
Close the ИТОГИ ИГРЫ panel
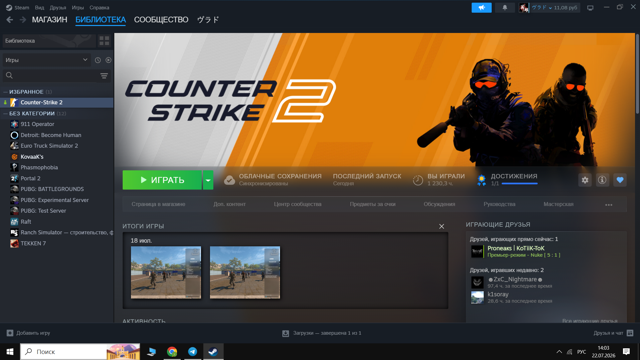pos(441,227)
